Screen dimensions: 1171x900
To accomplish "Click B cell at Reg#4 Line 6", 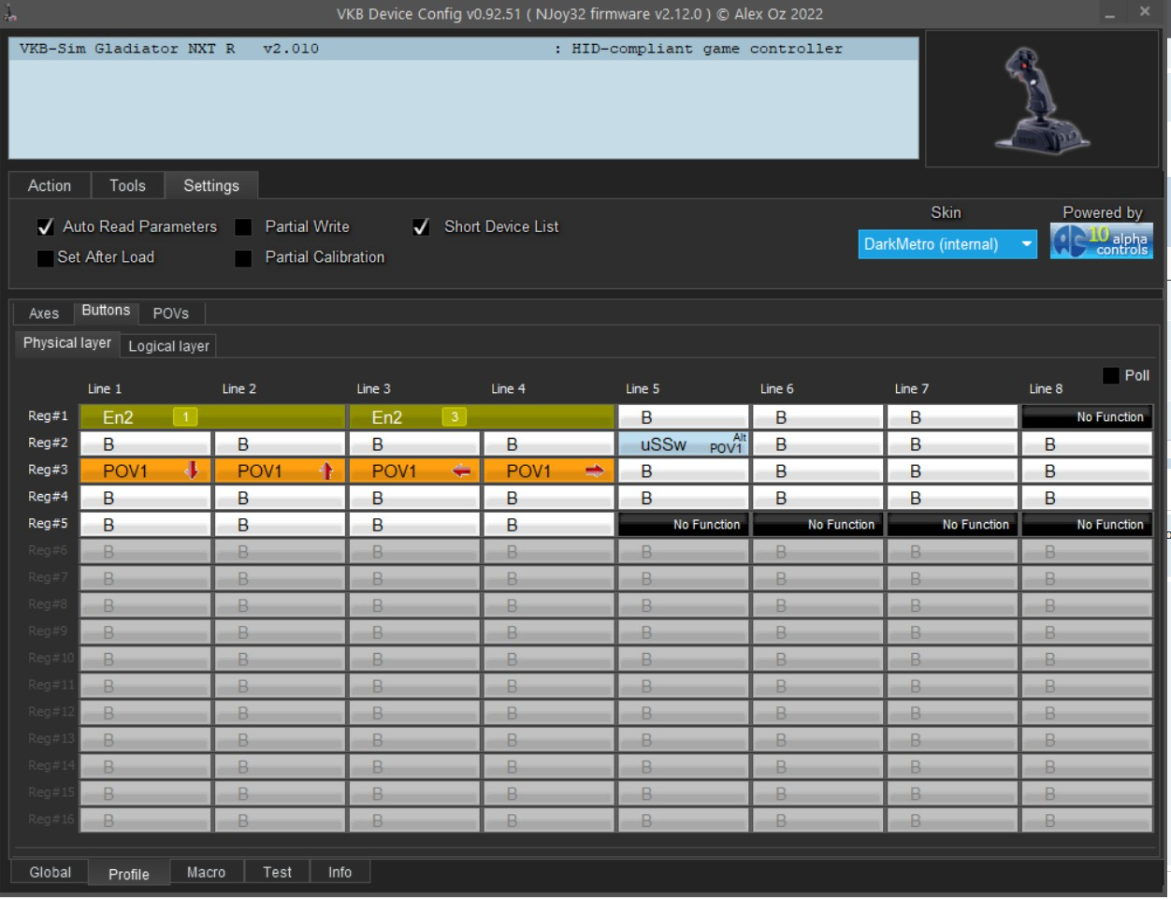I will [818, 497].
